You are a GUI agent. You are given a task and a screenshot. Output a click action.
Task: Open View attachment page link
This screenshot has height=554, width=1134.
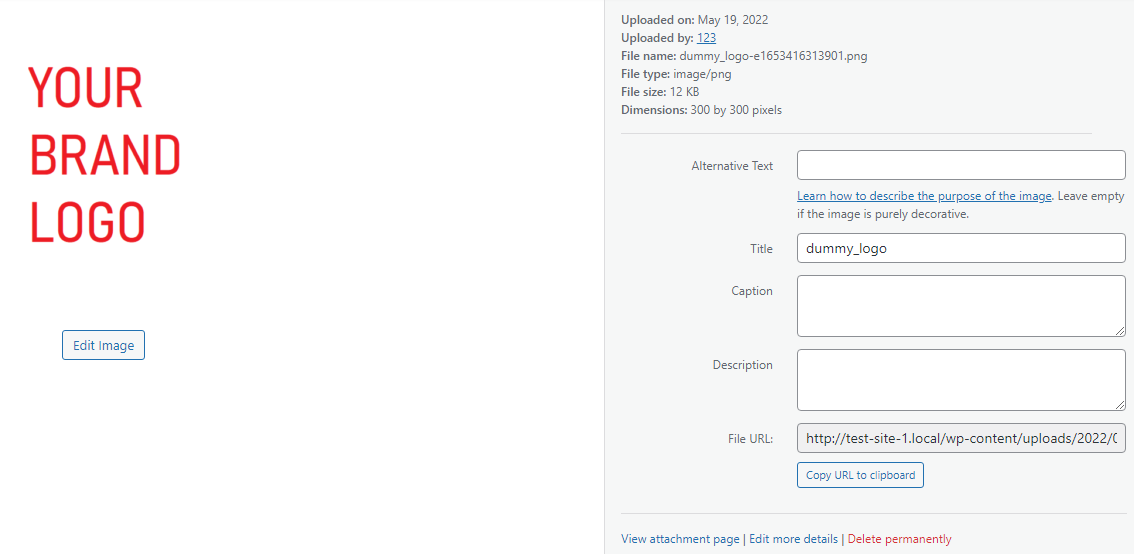coord(680,539)
